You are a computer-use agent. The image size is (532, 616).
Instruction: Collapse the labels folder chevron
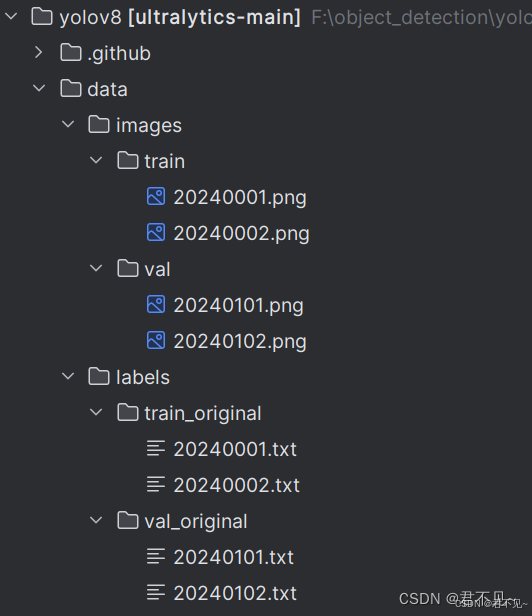coord(68,376)
